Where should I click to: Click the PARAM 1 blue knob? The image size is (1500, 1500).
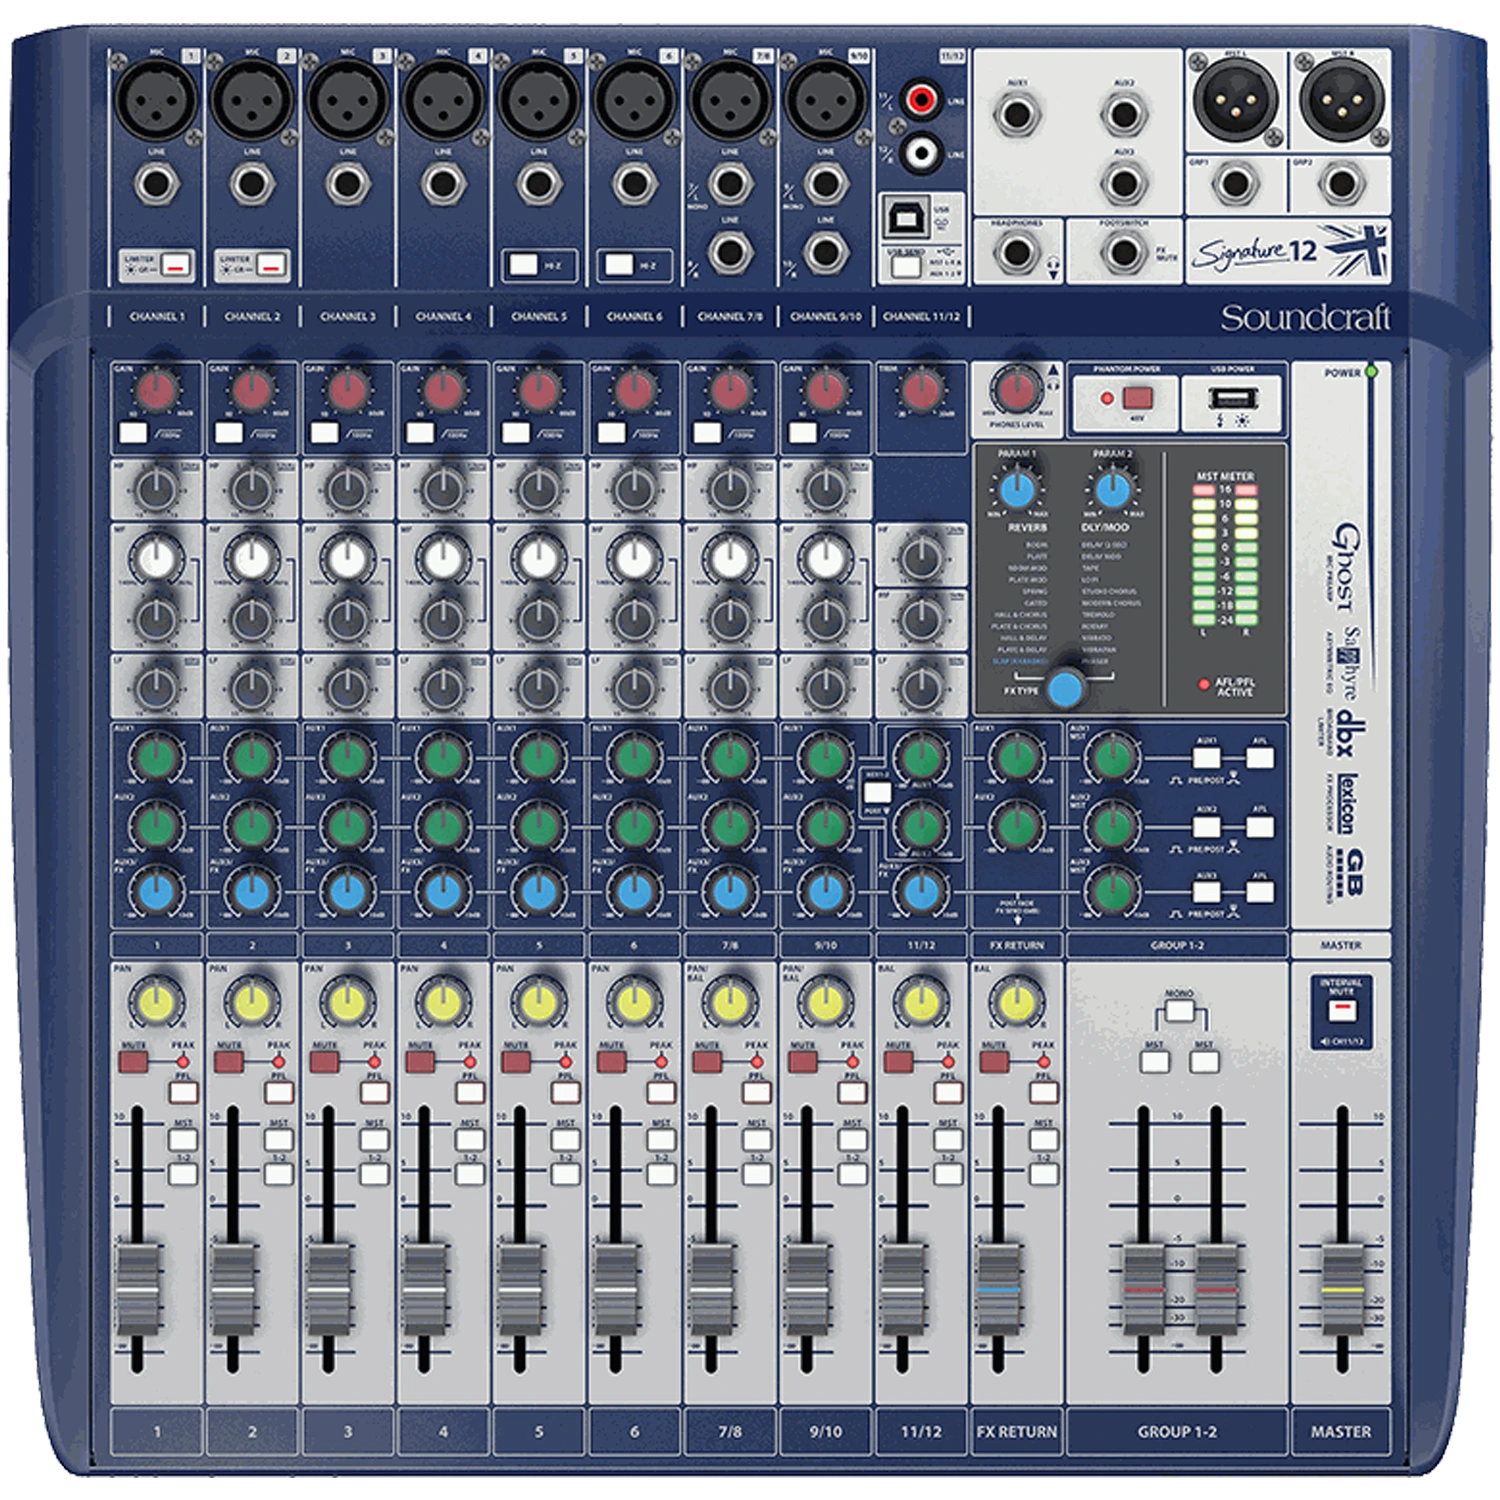(1017, 491)
